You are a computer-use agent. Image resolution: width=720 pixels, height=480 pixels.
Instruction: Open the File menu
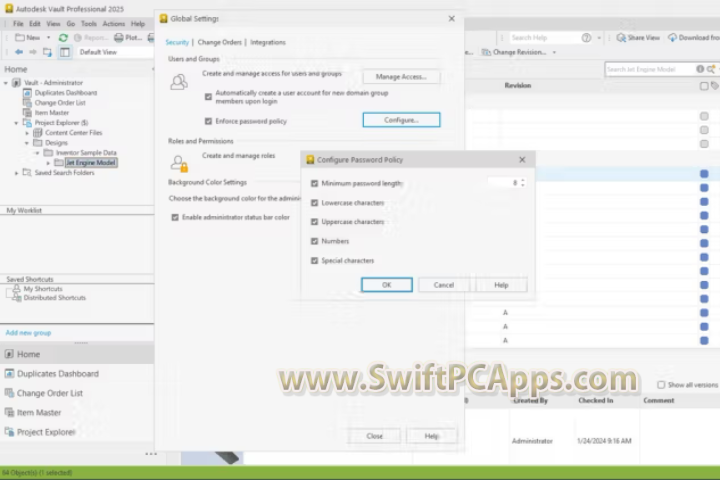(18, 23)
